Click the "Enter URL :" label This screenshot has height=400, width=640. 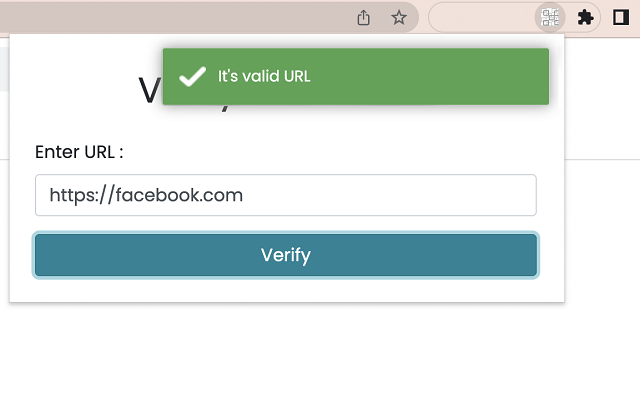click(x=79, y=152)
